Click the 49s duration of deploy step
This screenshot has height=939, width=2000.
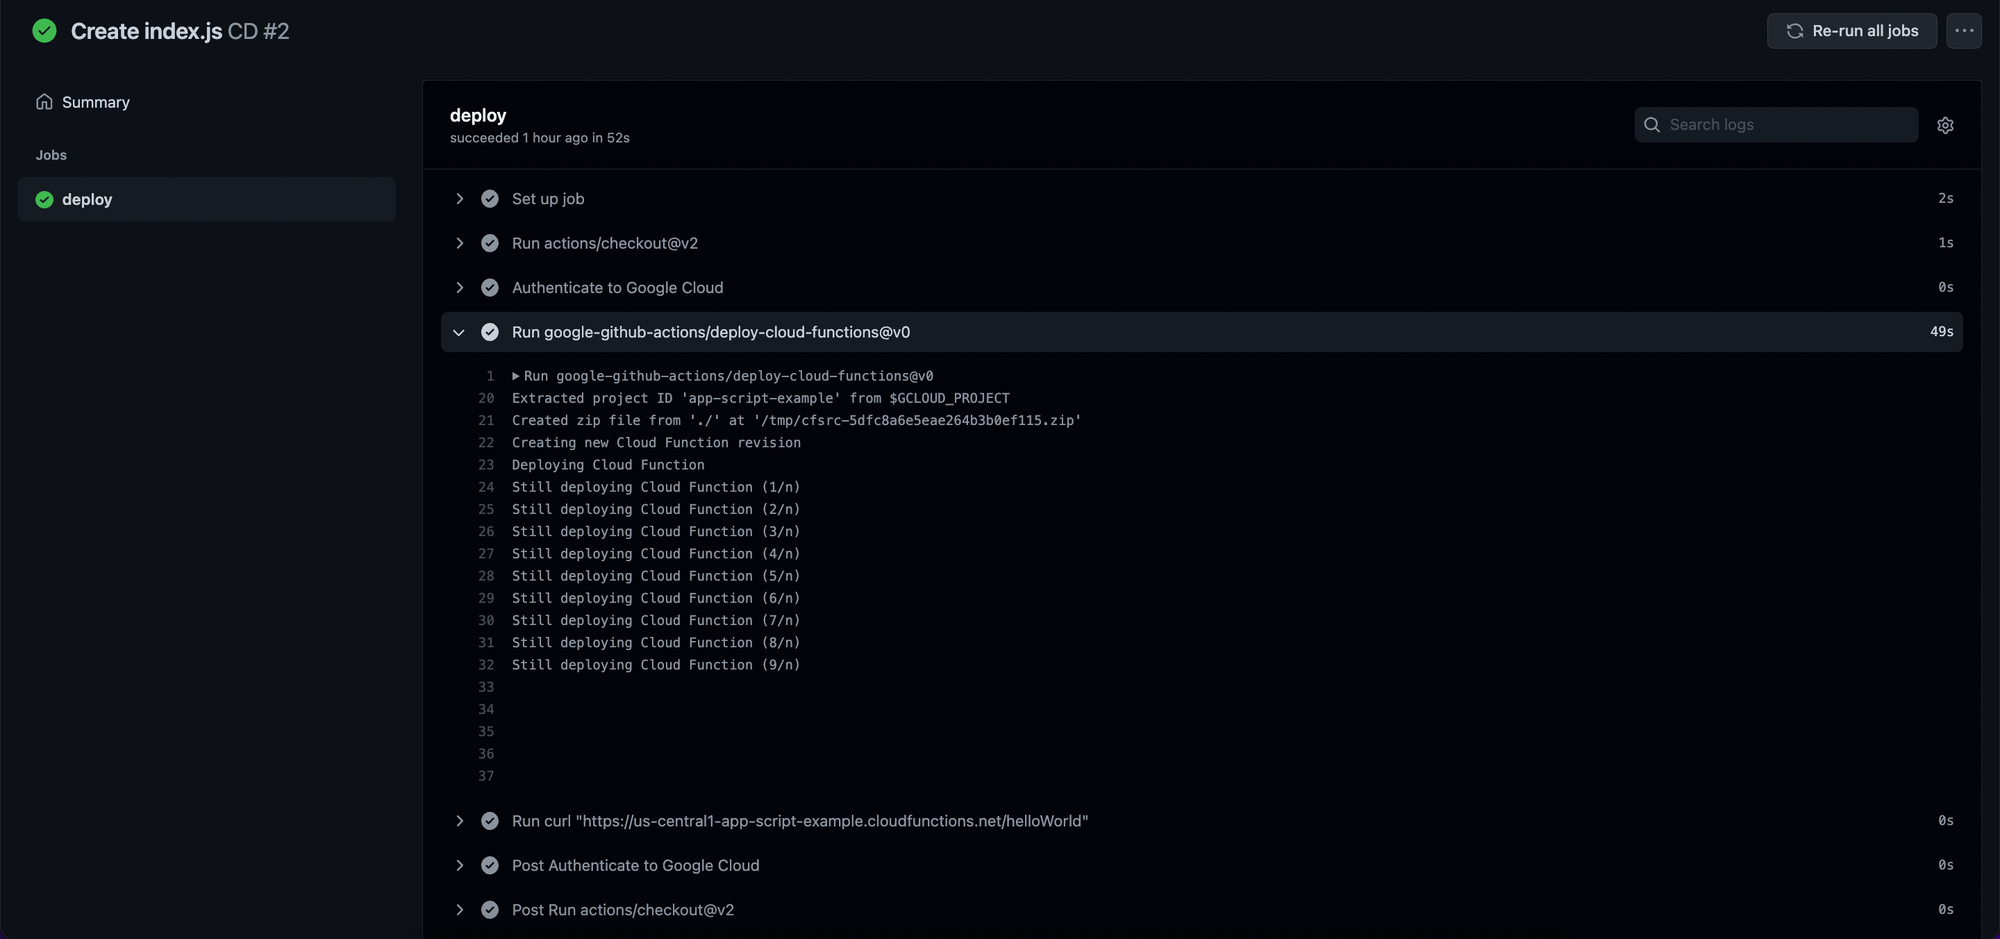(x=1941, y=332)
